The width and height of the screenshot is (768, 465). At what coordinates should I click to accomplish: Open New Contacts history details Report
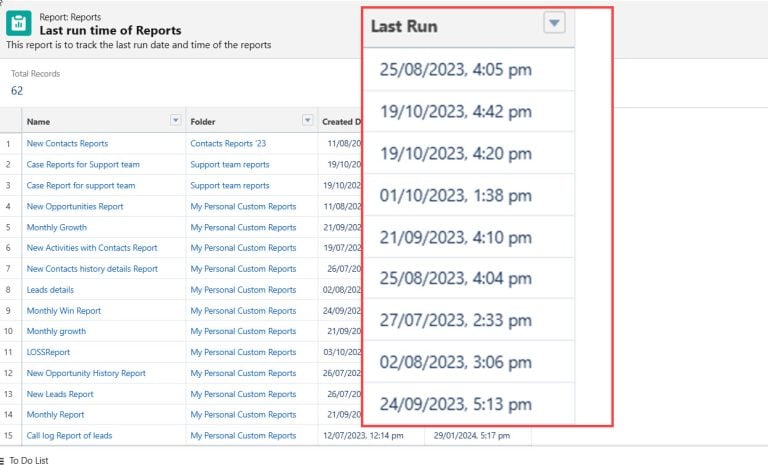[x=92, y=269]
